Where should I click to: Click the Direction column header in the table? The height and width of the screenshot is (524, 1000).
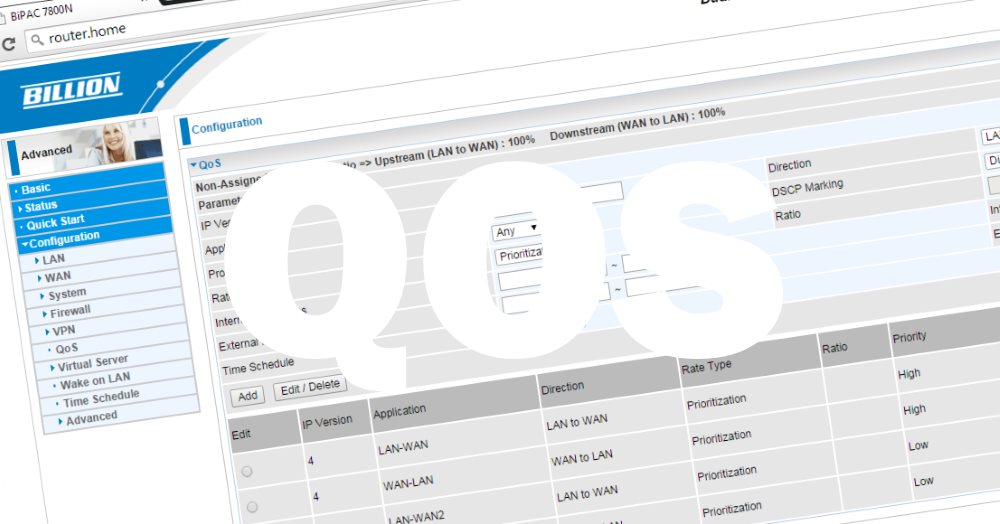(562, 387)
